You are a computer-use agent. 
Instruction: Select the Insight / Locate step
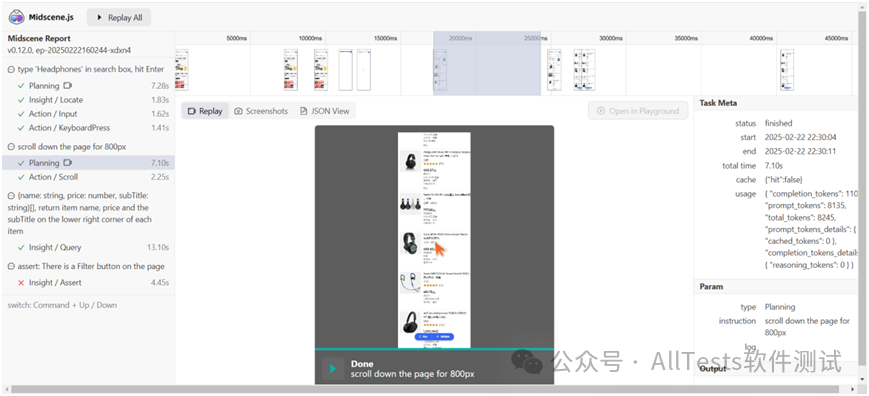(x=88, y=100)
